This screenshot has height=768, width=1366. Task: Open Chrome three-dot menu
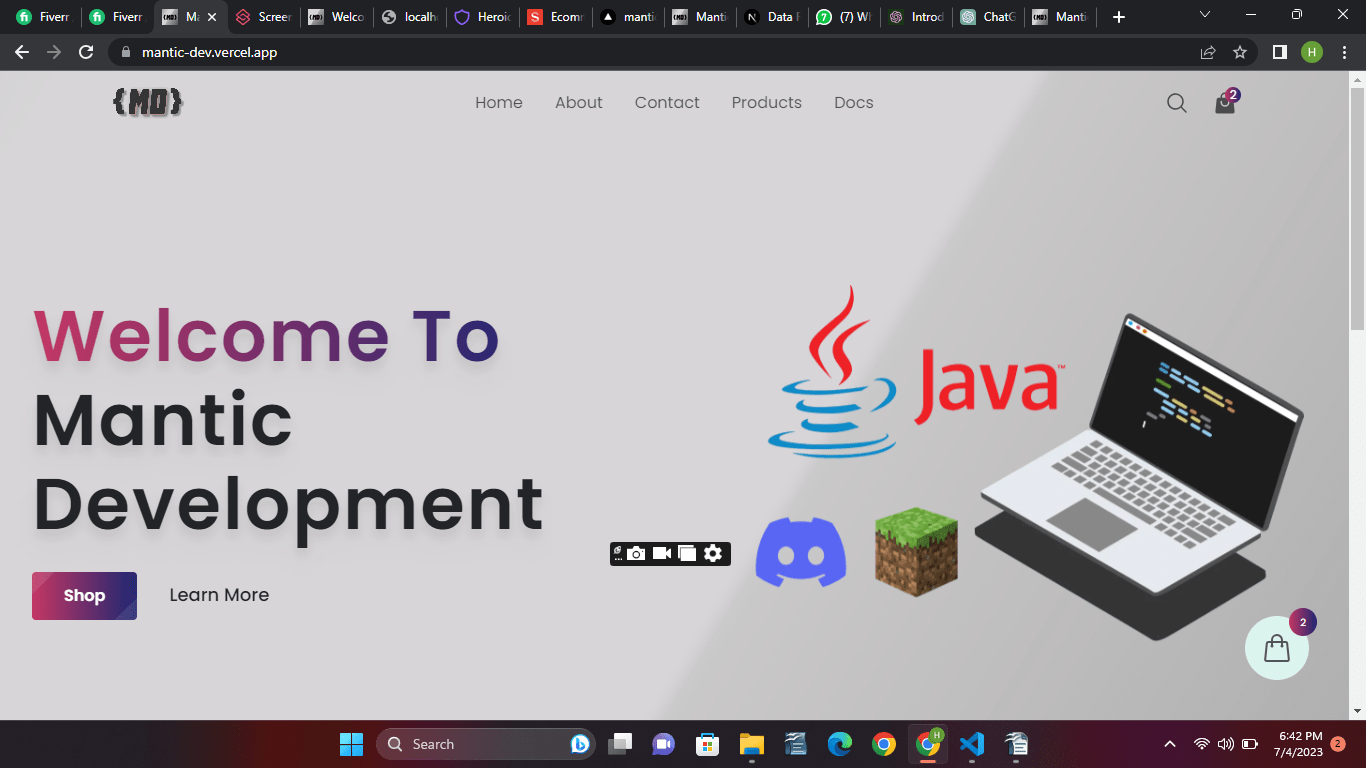pyautogui.click(x=1343, y=52)
